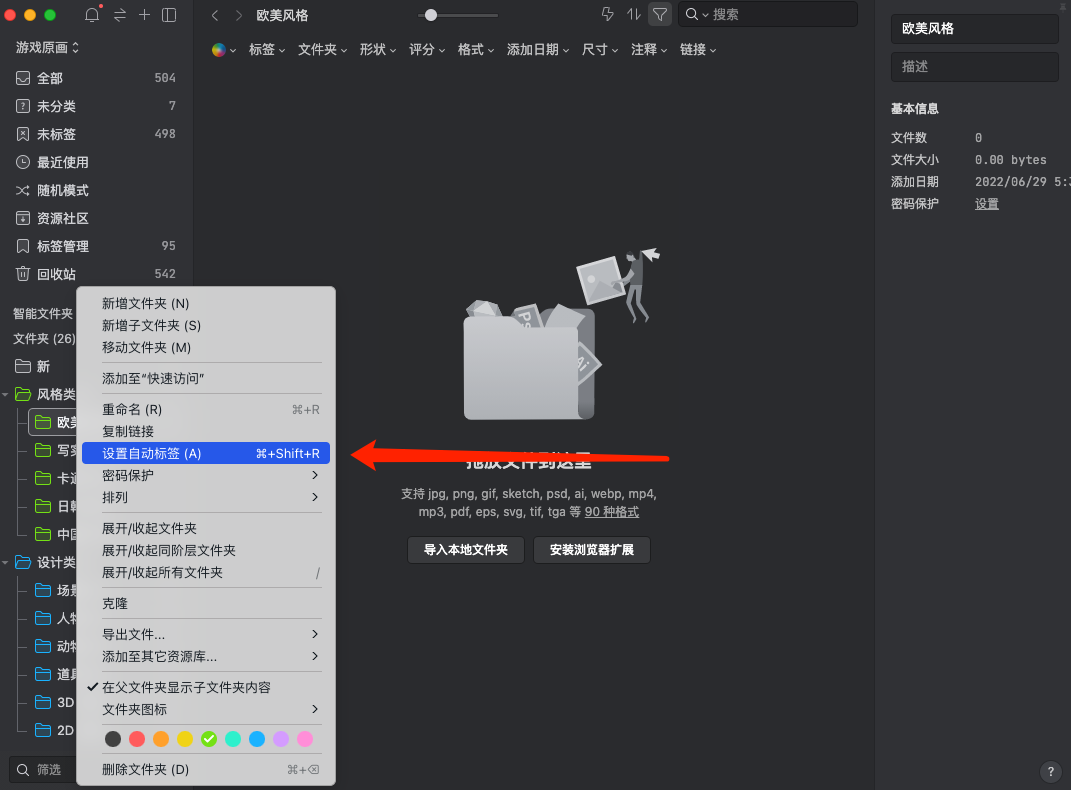Click the sort order icon next to the filter
Image resolution: width=1071 pixels, height=790 pixels.
[x=632, y=15]
